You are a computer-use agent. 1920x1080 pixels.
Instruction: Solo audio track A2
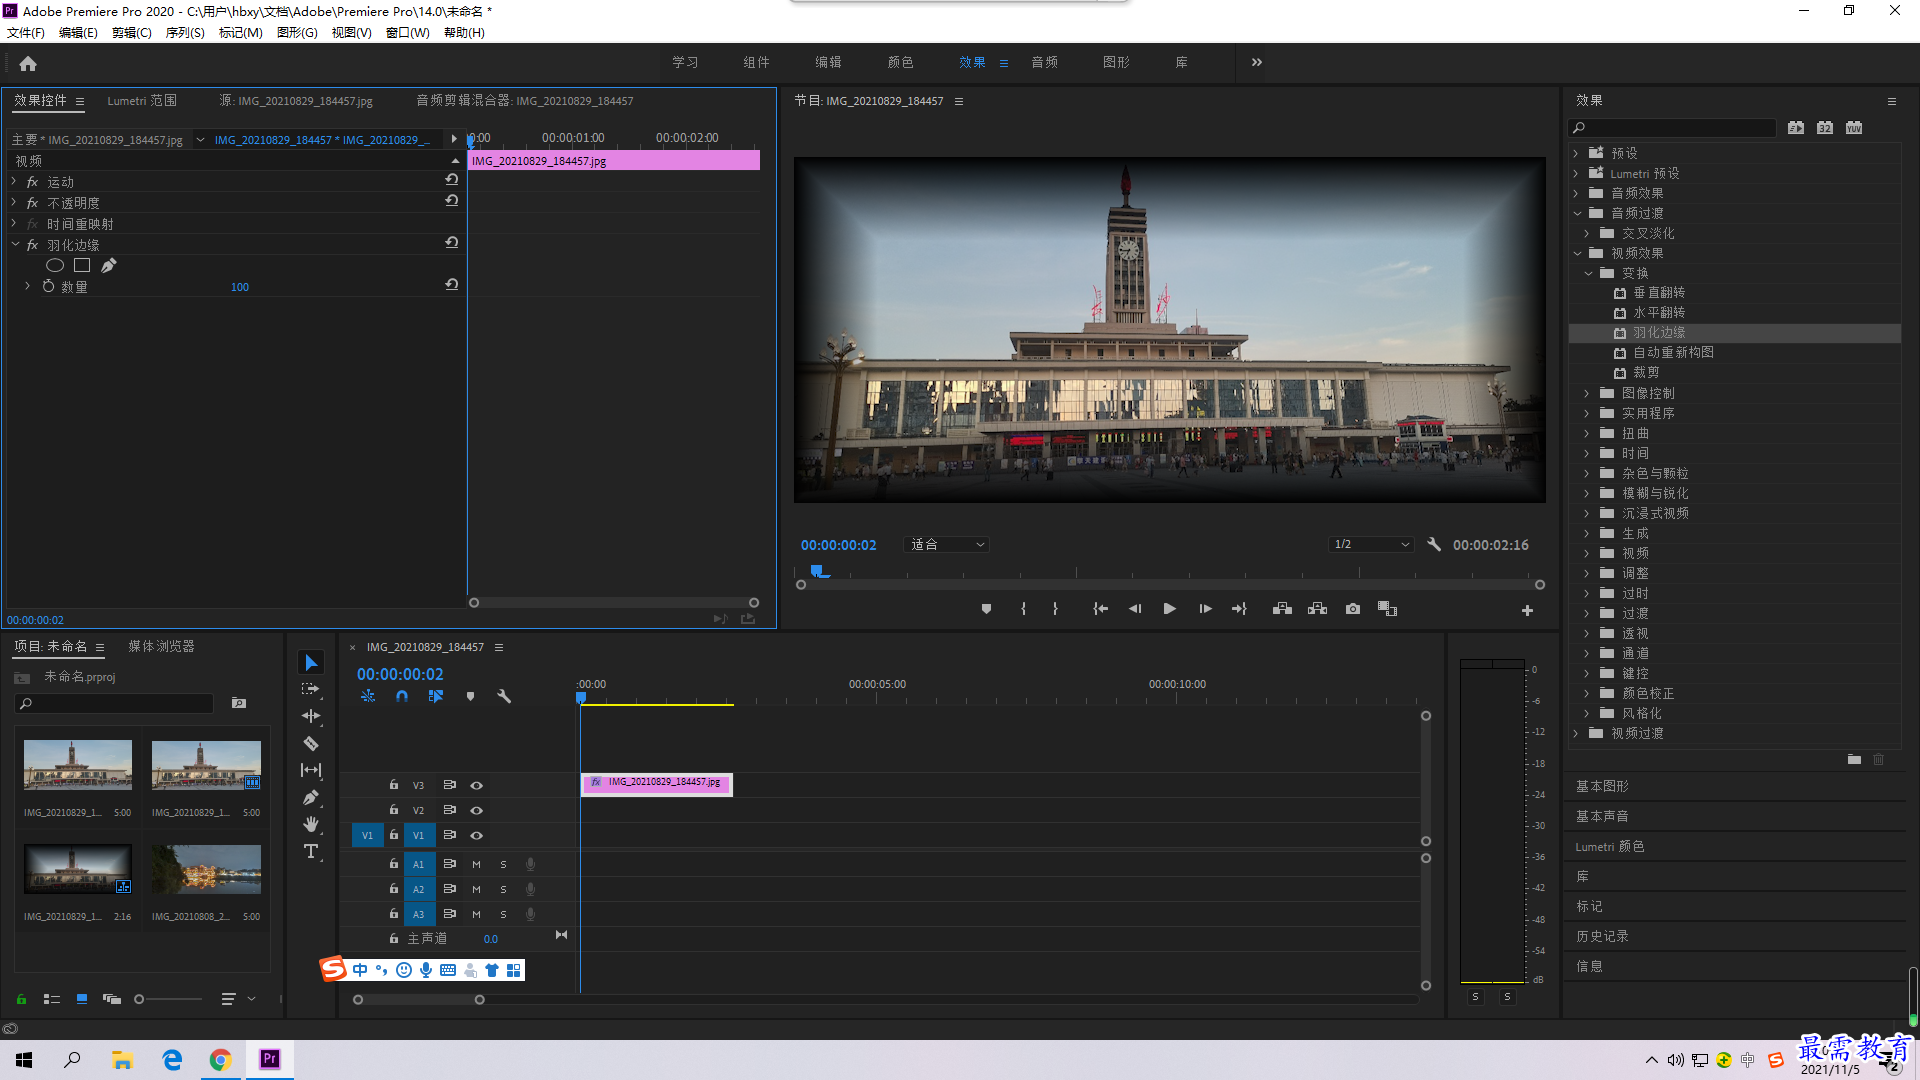503,889
